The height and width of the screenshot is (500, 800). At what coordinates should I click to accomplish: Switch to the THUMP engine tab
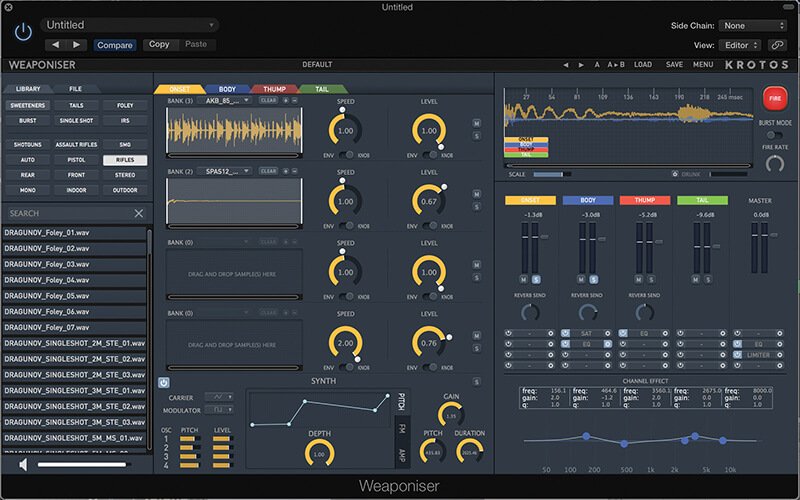[x=274, y=89]
